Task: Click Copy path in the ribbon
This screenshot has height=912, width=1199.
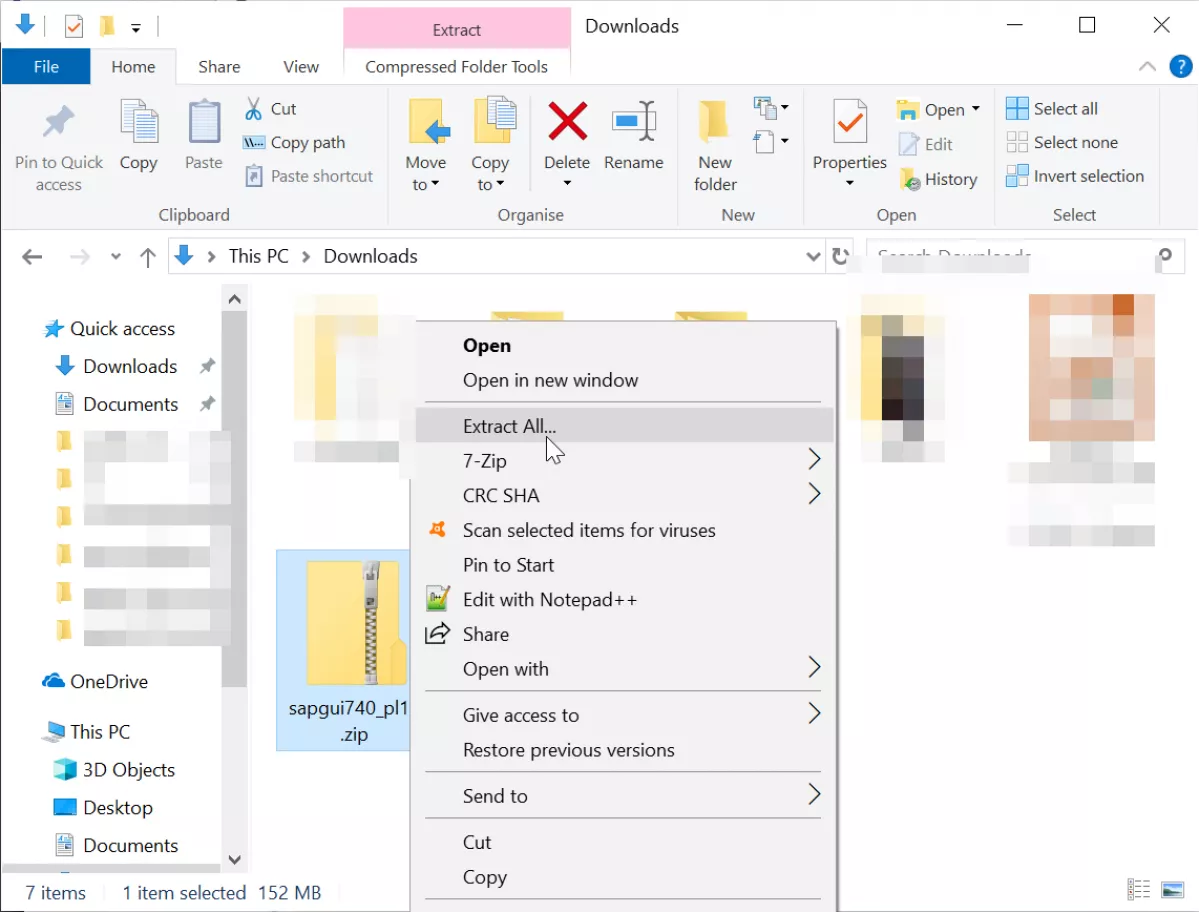Action: pyautogui.click(x=294, y=142)
